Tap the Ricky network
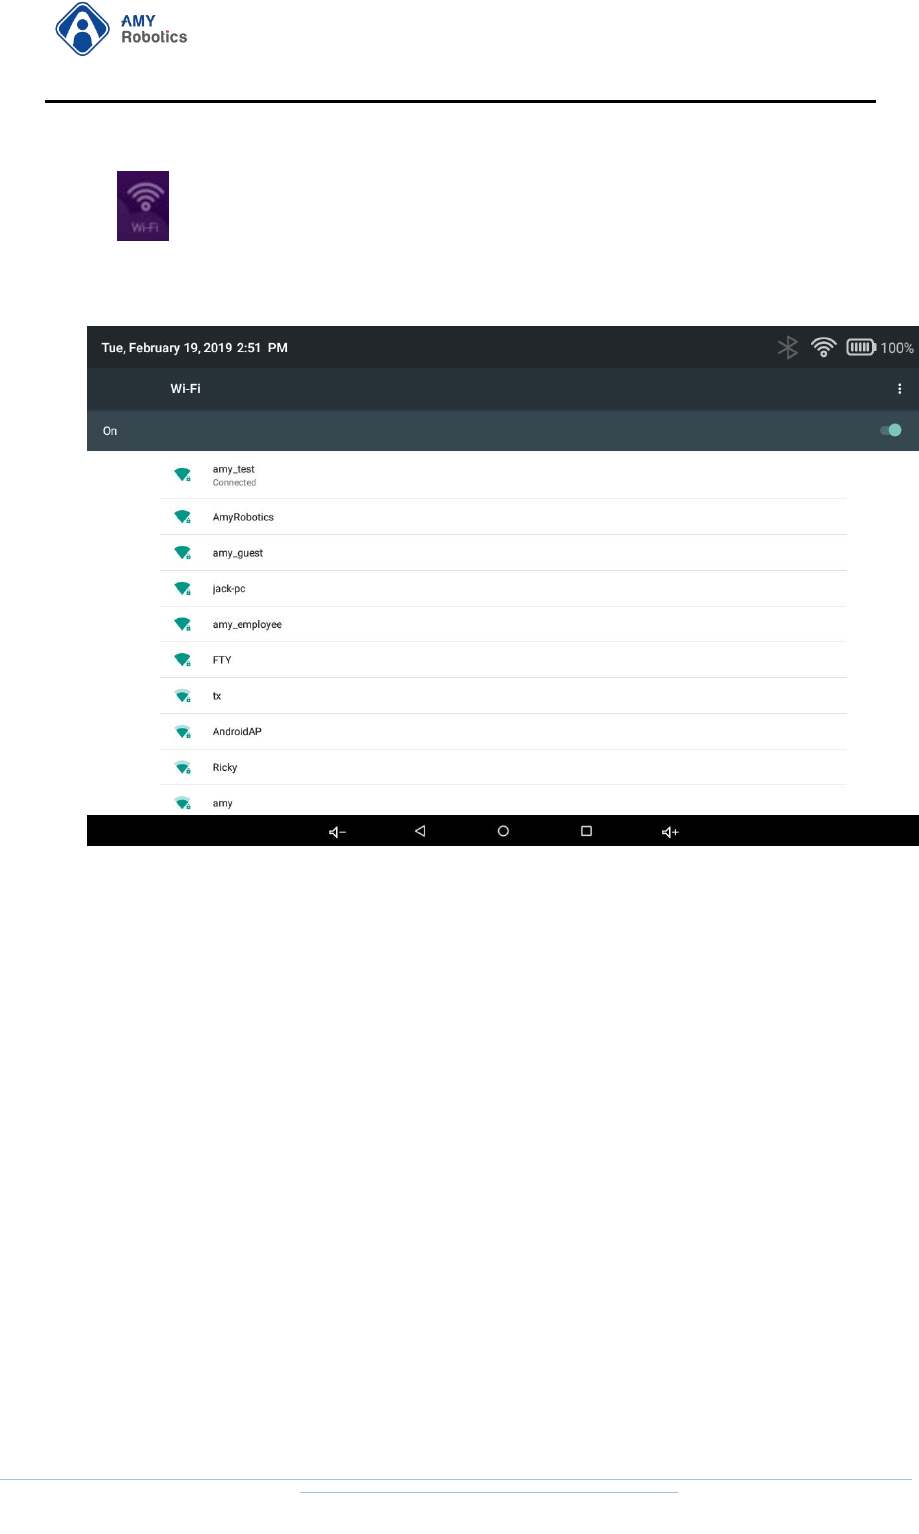This screenshot has width=919, height=1534. [x=503, y=767]
